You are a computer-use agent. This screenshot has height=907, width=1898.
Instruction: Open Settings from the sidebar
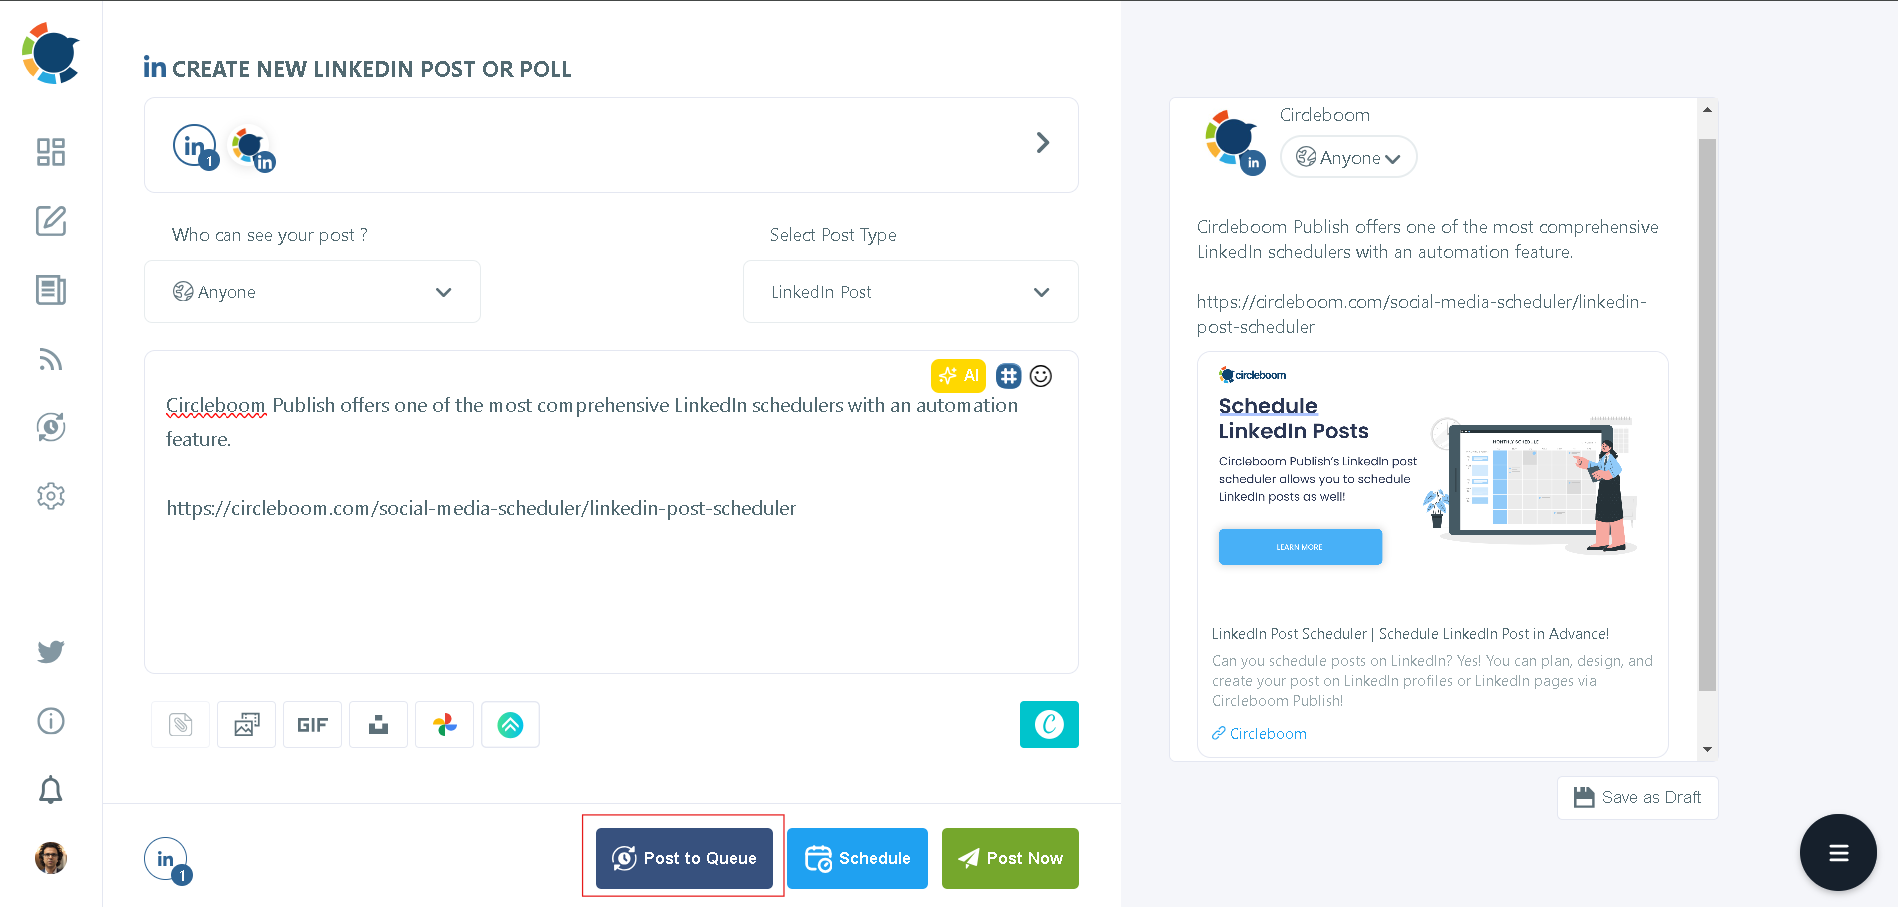pyautogui.click(x=50, y=495)
